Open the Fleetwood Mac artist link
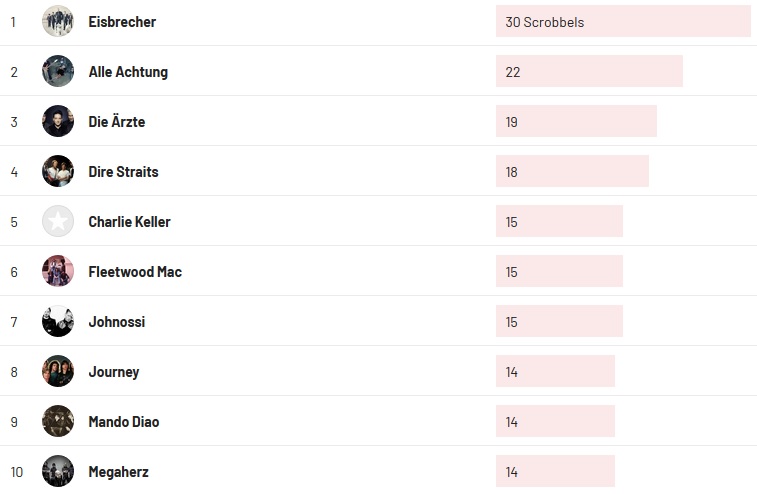Viewport: 757px width, 494px height. [x=135, y=272]
